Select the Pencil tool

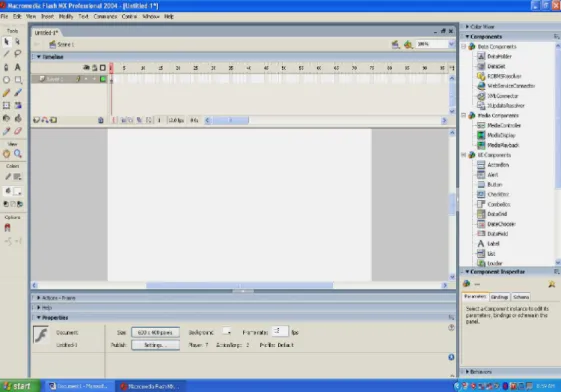6,93
